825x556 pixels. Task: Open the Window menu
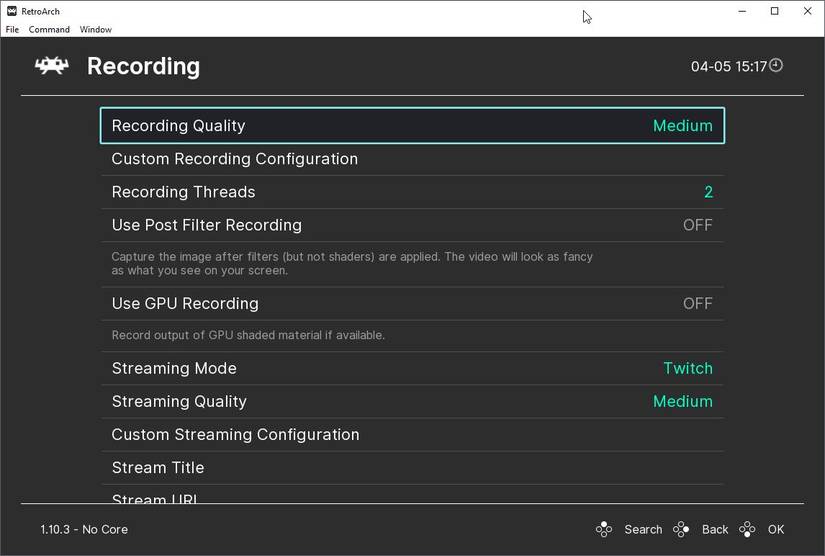tap(96, 30)
